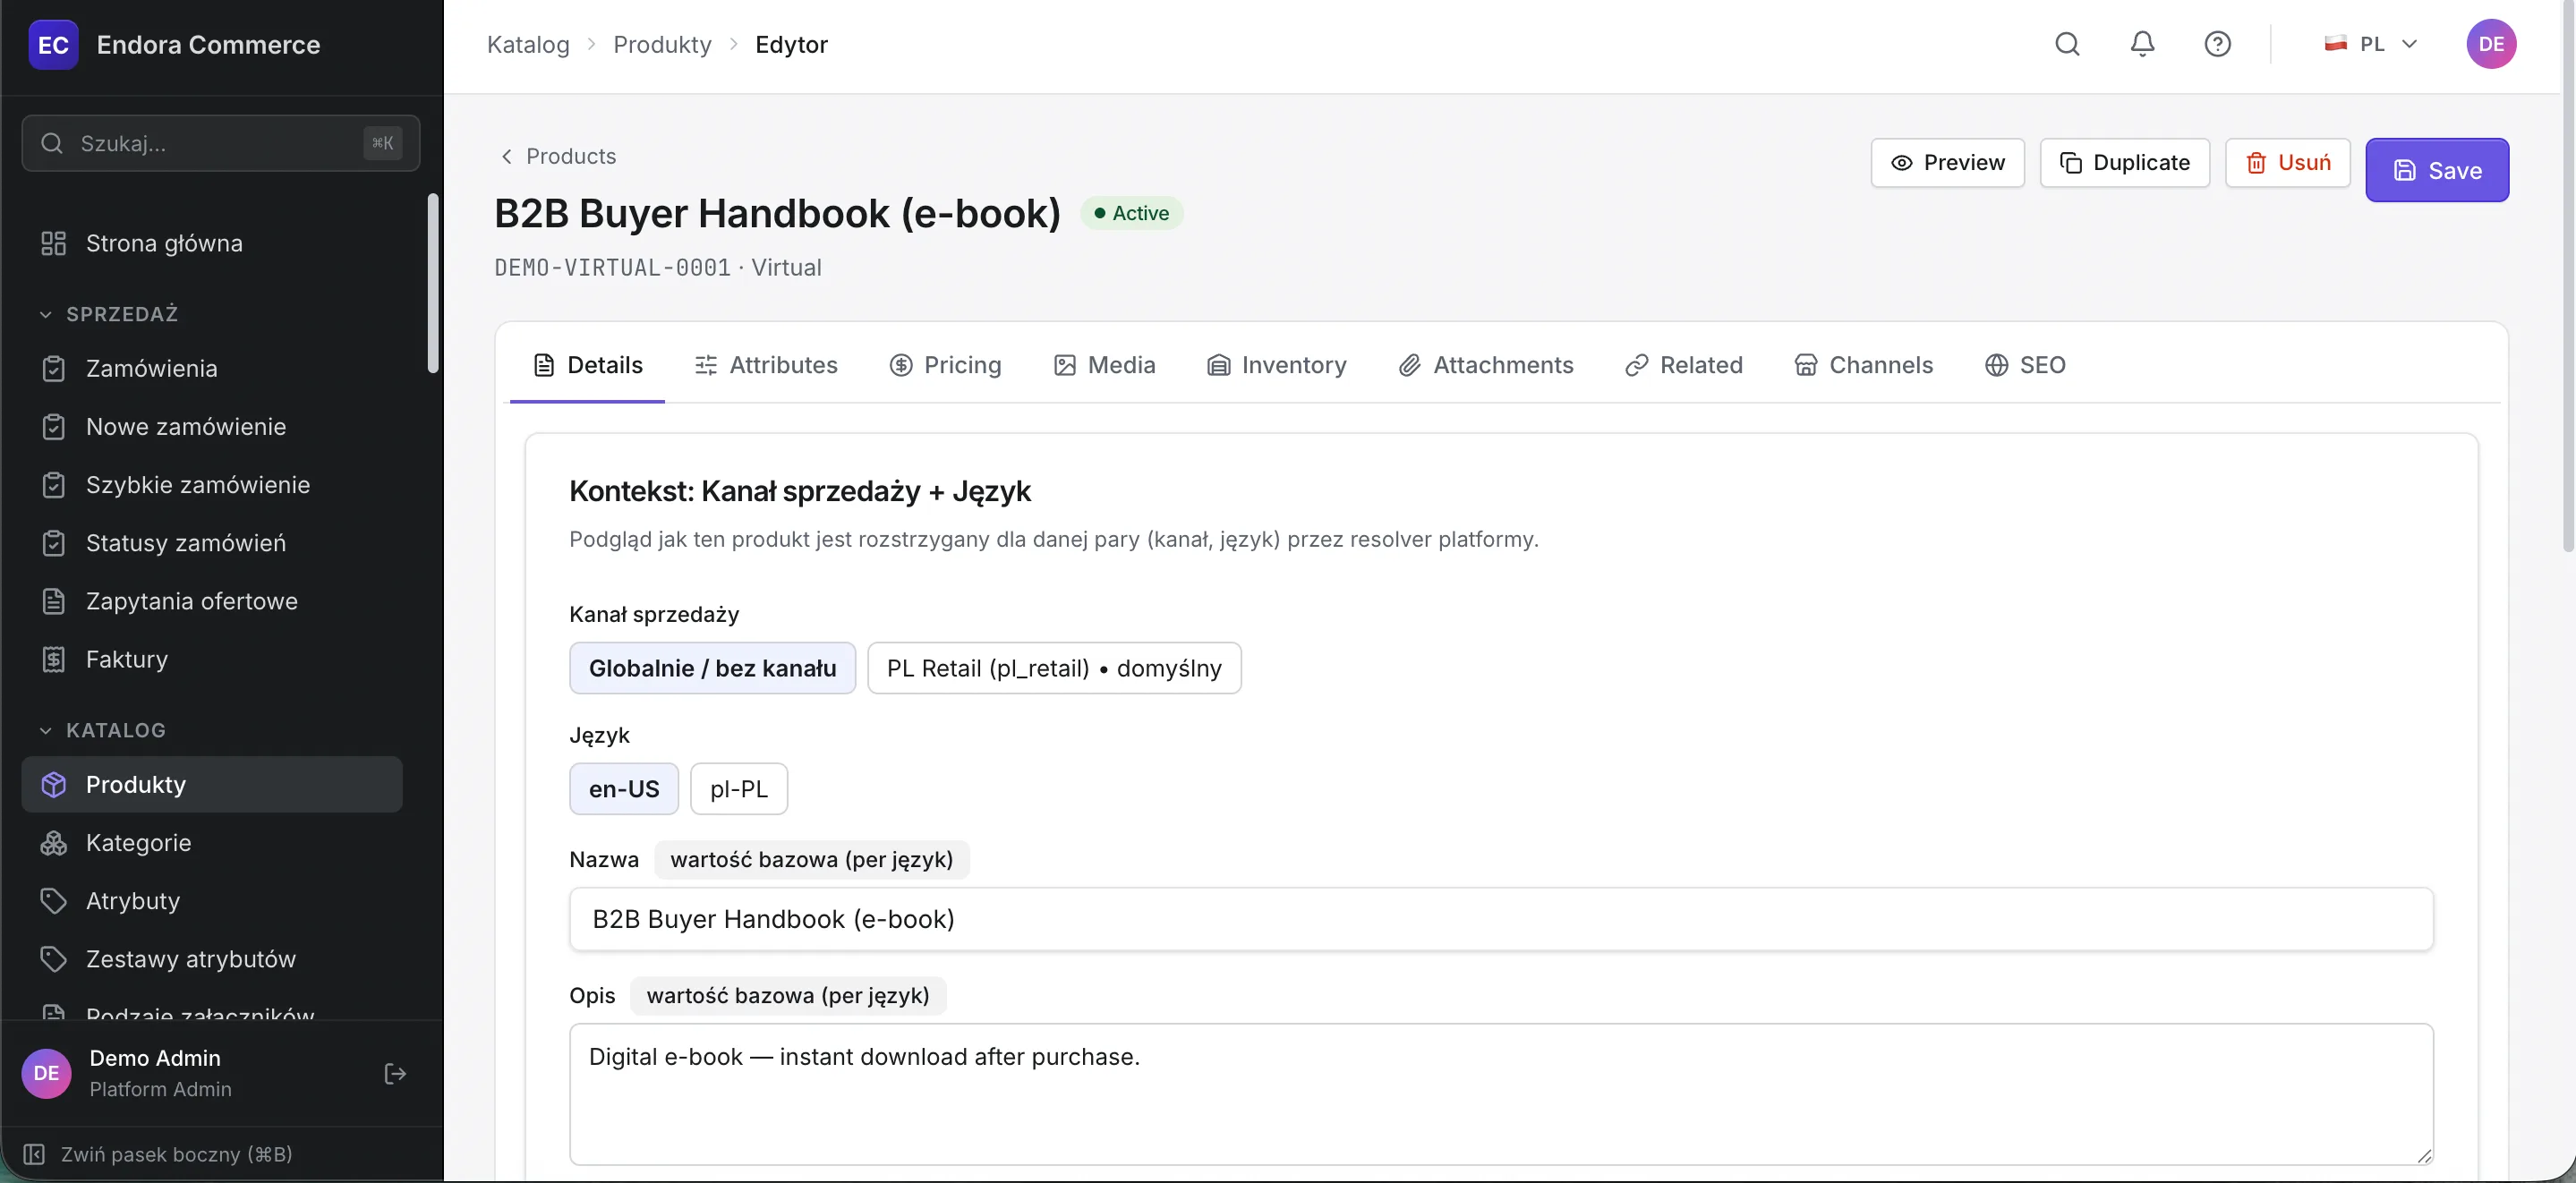Click the Opis textarea resize handle
2576x1183 pixels.
(2423, 1156)
